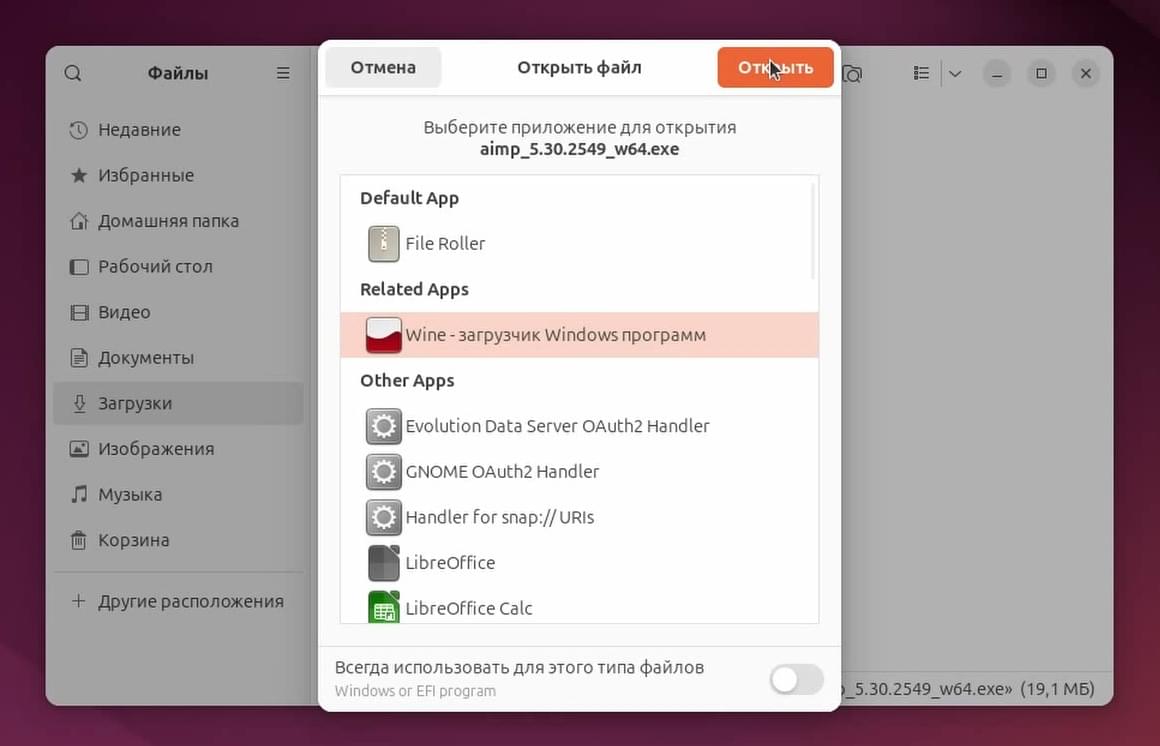Choose Wine - загрузчик Windows программ
The height and width of the screenshot is (746, 1160).
click(579, 335)
